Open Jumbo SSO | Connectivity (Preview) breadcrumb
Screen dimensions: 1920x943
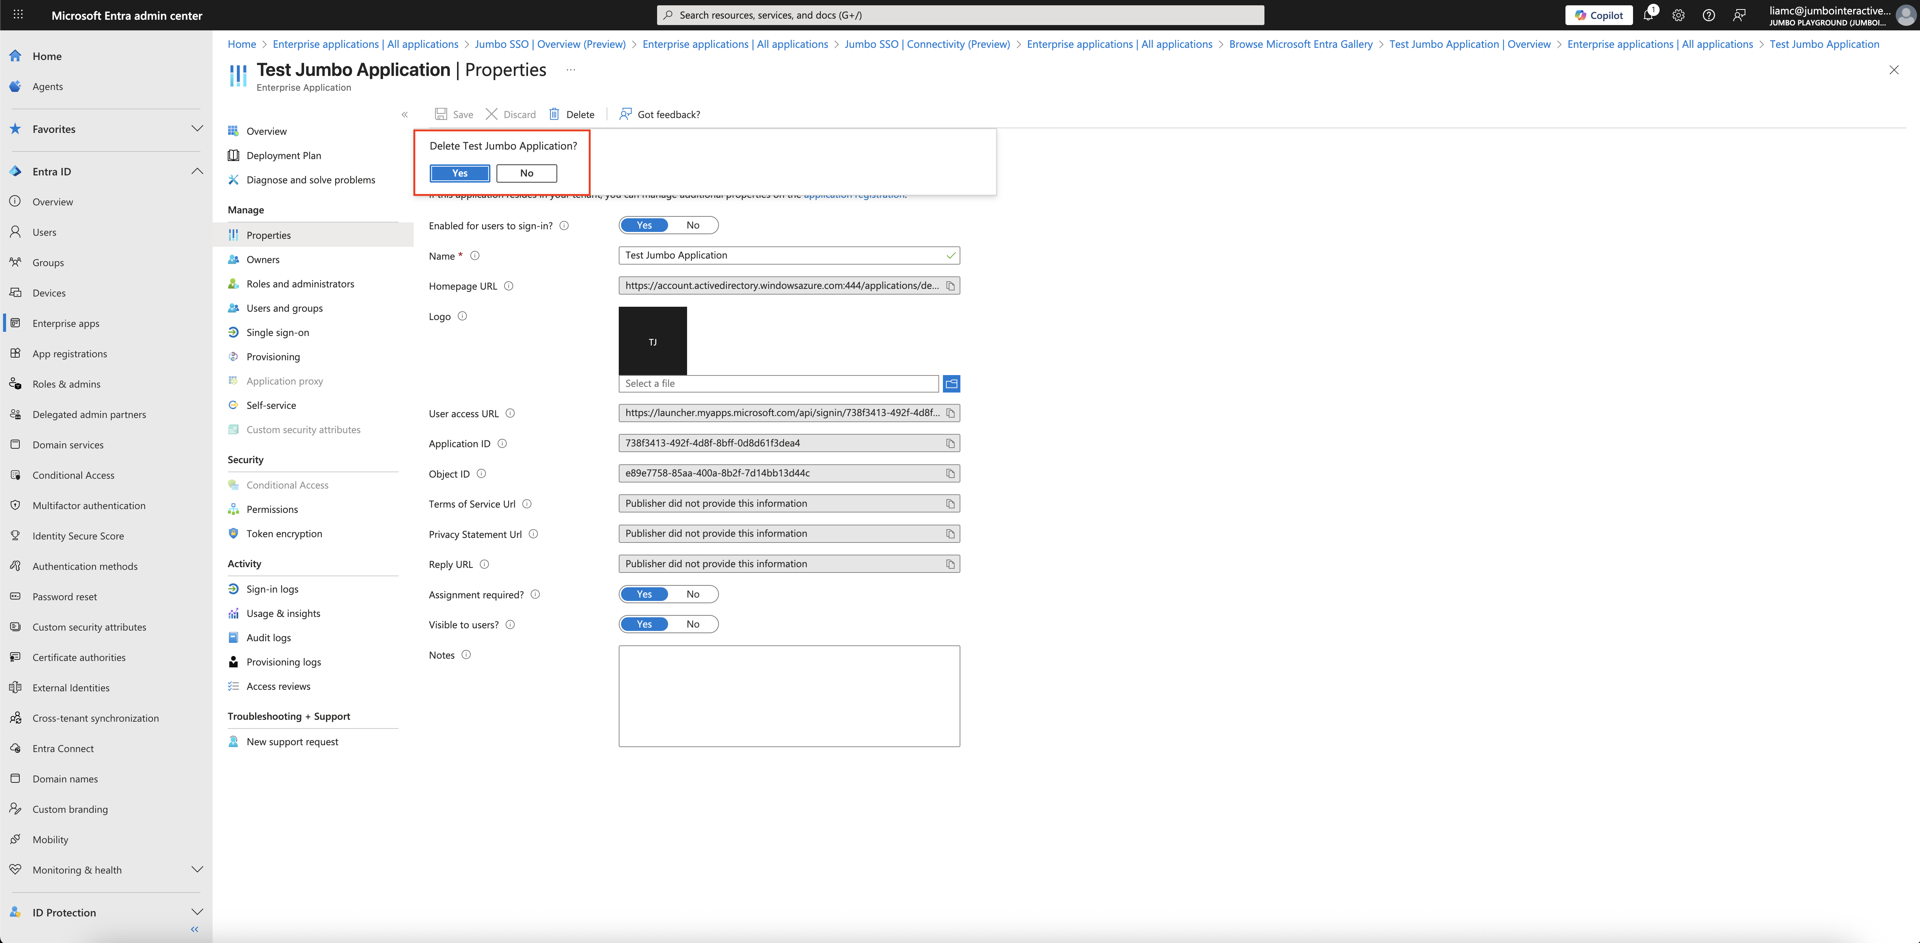(x=927, y=44)
